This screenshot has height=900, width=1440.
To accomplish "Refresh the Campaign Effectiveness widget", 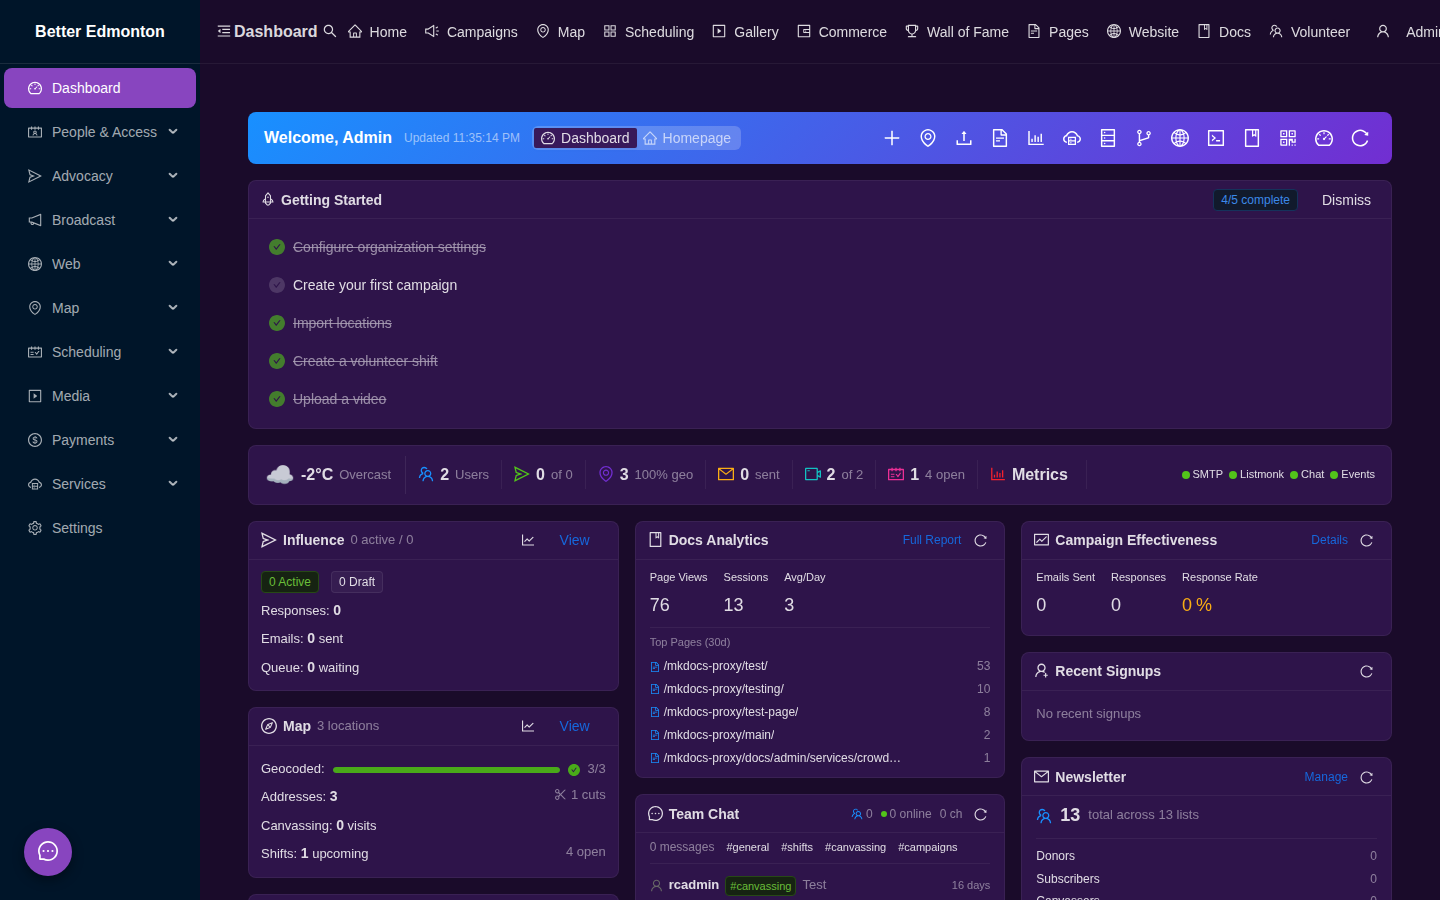I will [x=1367, y=540].
